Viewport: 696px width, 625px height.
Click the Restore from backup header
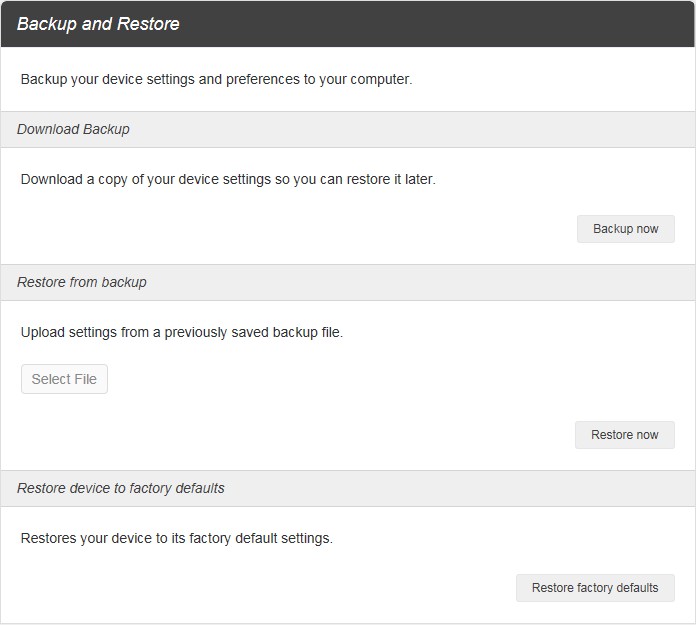pyautogui.click(x=82, y=282)
